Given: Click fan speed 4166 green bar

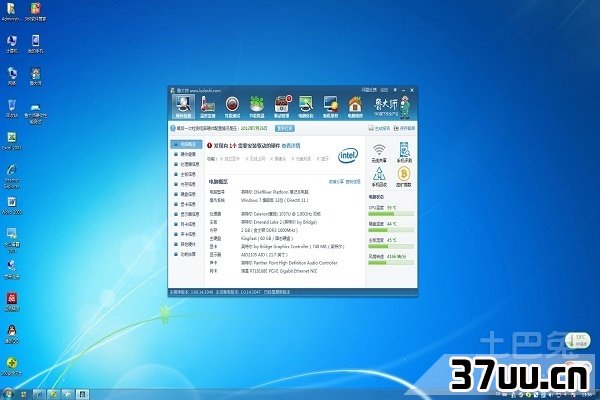Looking at the screenshot, I should pyautogui.click(x=391, y=263).
